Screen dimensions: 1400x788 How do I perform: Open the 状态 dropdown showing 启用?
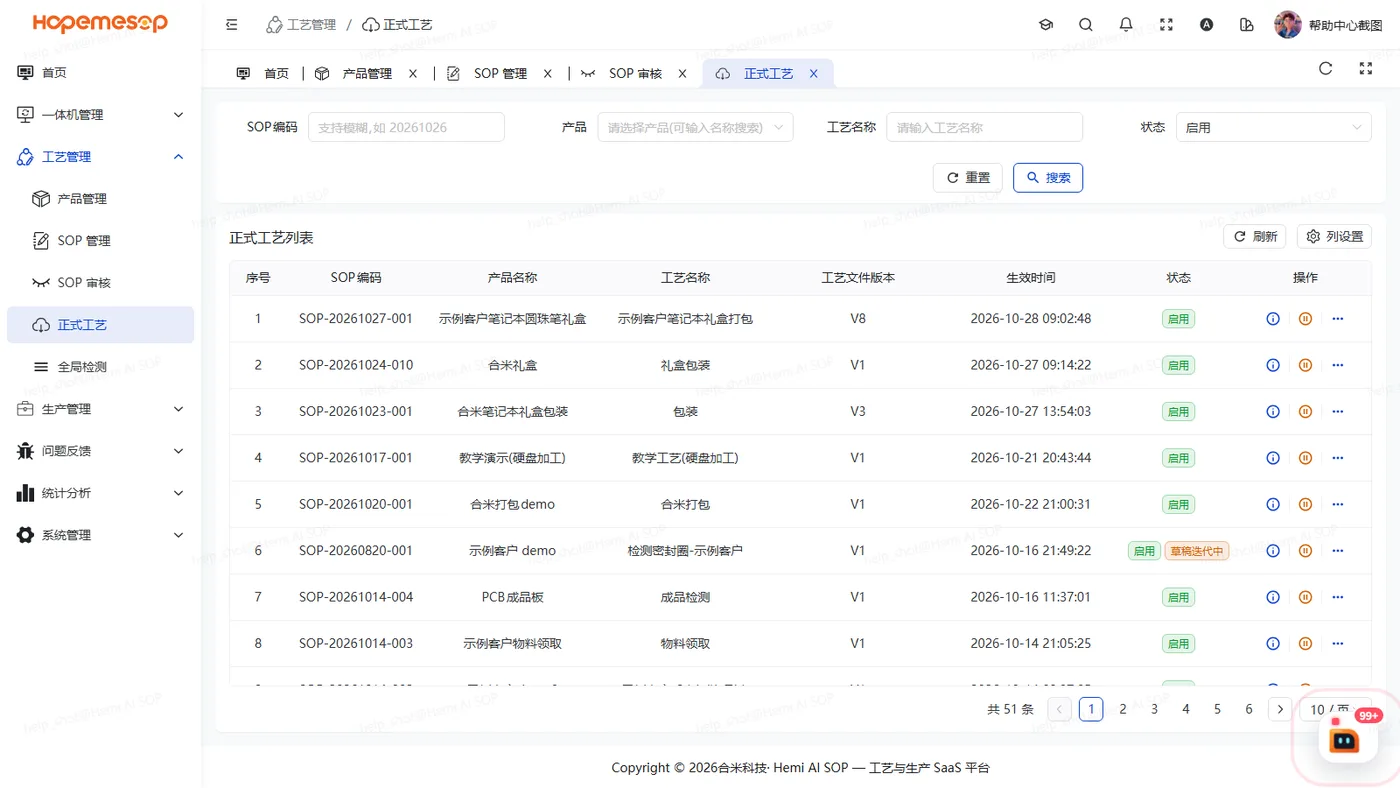(x=1273, y=127)
